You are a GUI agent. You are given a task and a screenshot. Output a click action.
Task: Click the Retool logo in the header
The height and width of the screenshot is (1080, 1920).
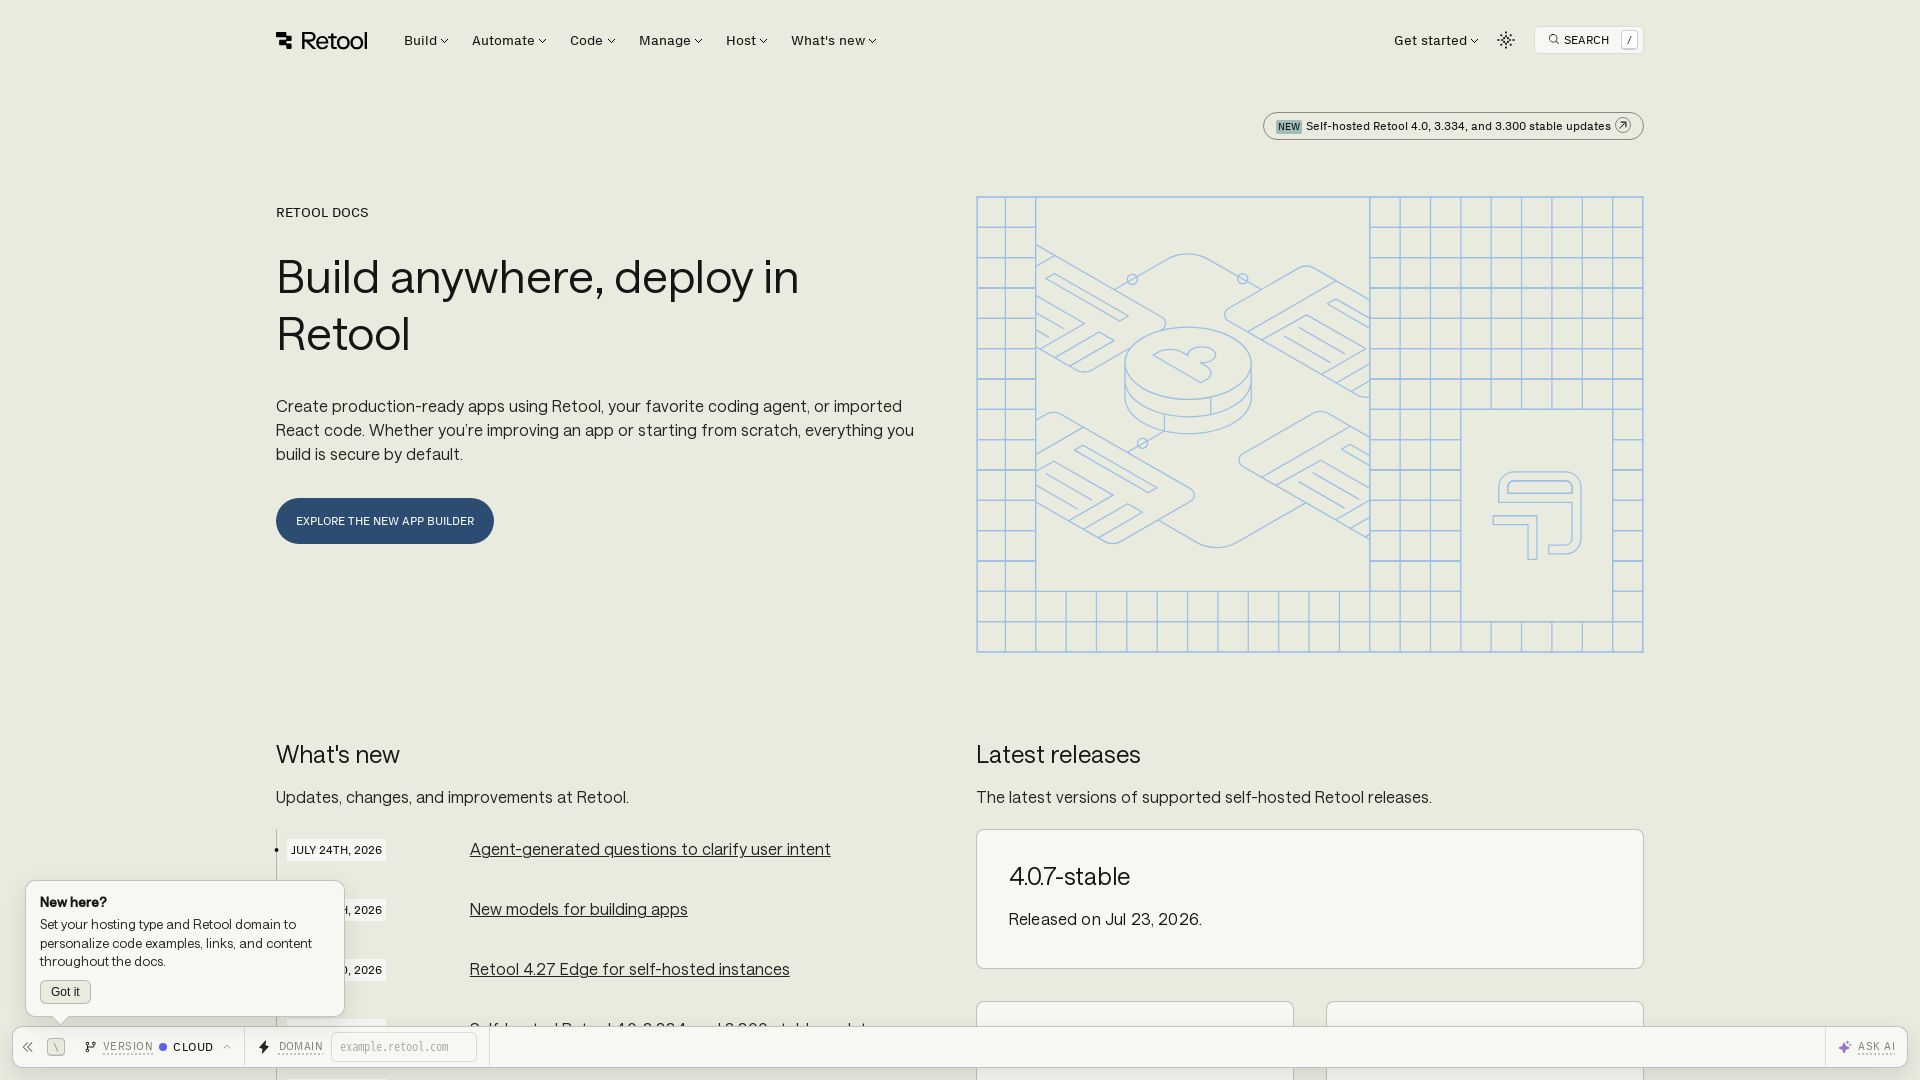(x=321, y=40)
